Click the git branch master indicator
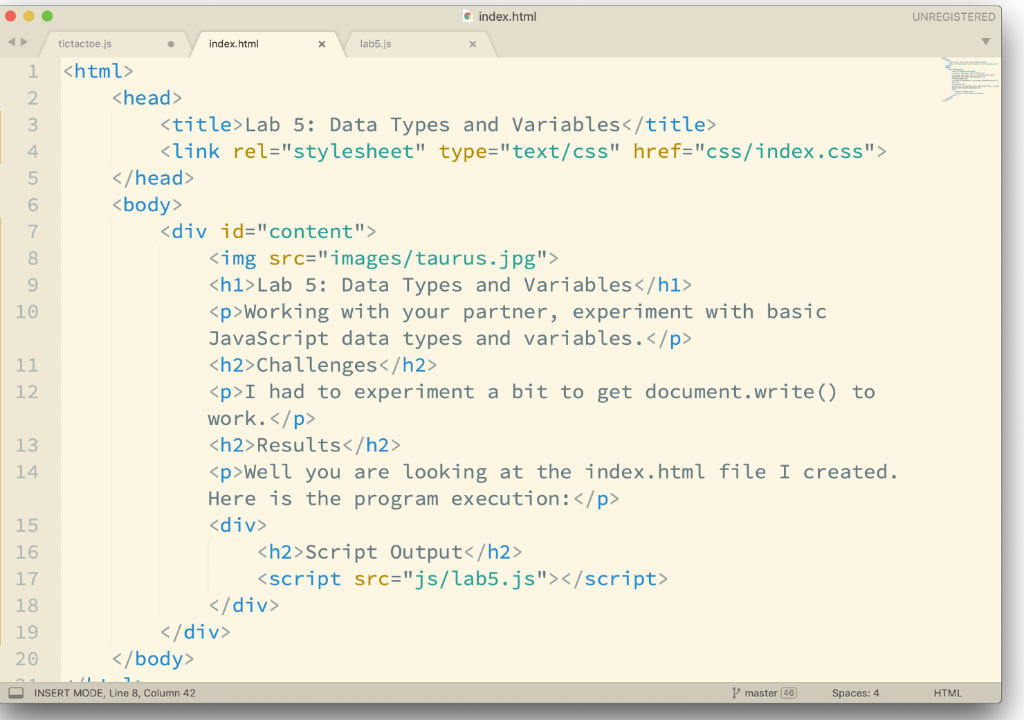This screenshot has width=1024, height=720. click(x=758, y=692)
